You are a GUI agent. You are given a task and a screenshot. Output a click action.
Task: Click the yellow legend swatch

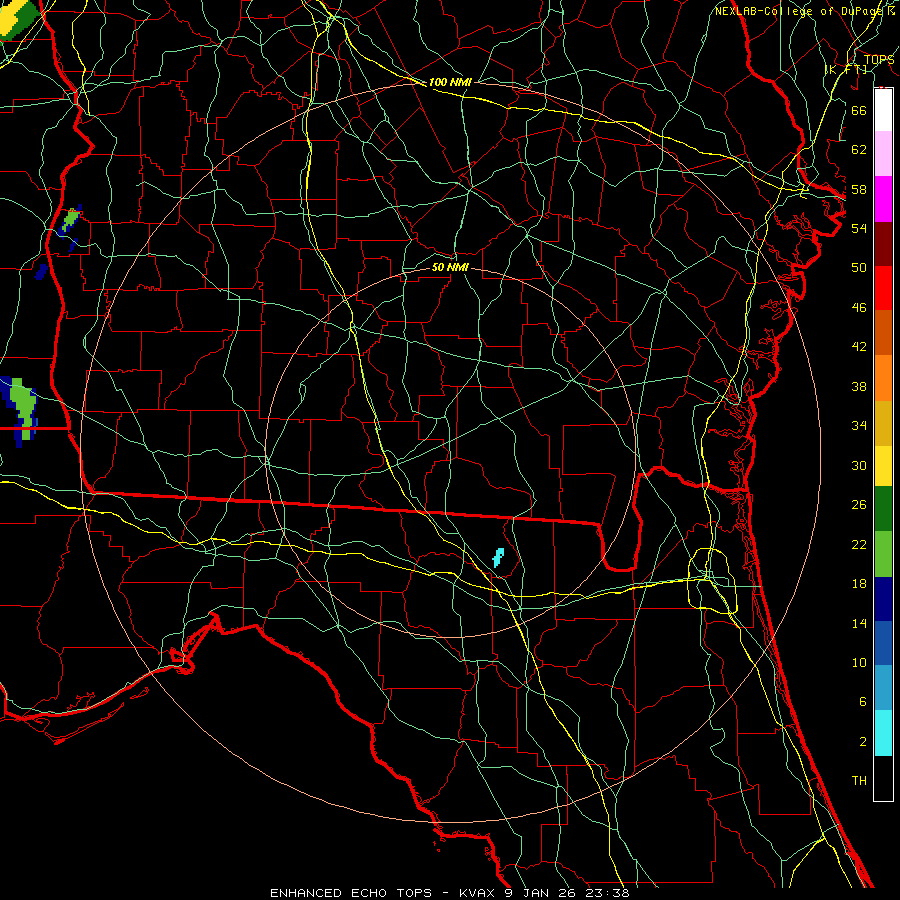[x=883, y=466]
